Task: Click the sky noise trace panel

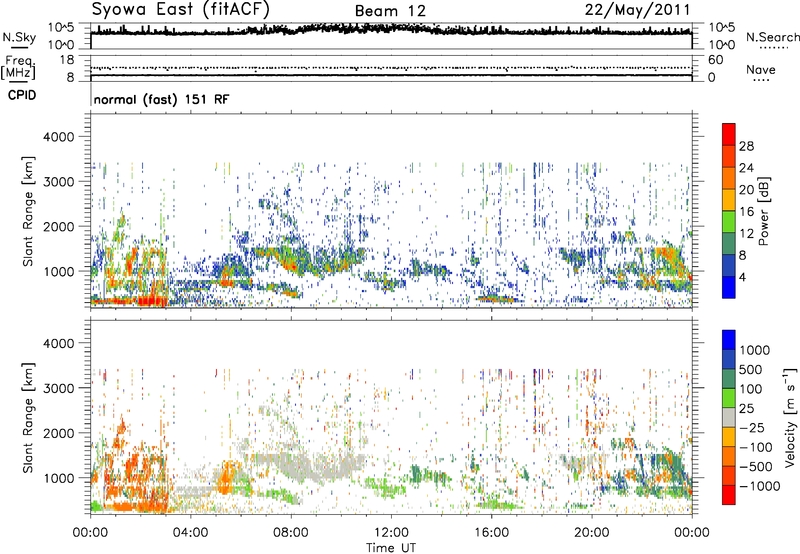Action: tap(391, 36)
